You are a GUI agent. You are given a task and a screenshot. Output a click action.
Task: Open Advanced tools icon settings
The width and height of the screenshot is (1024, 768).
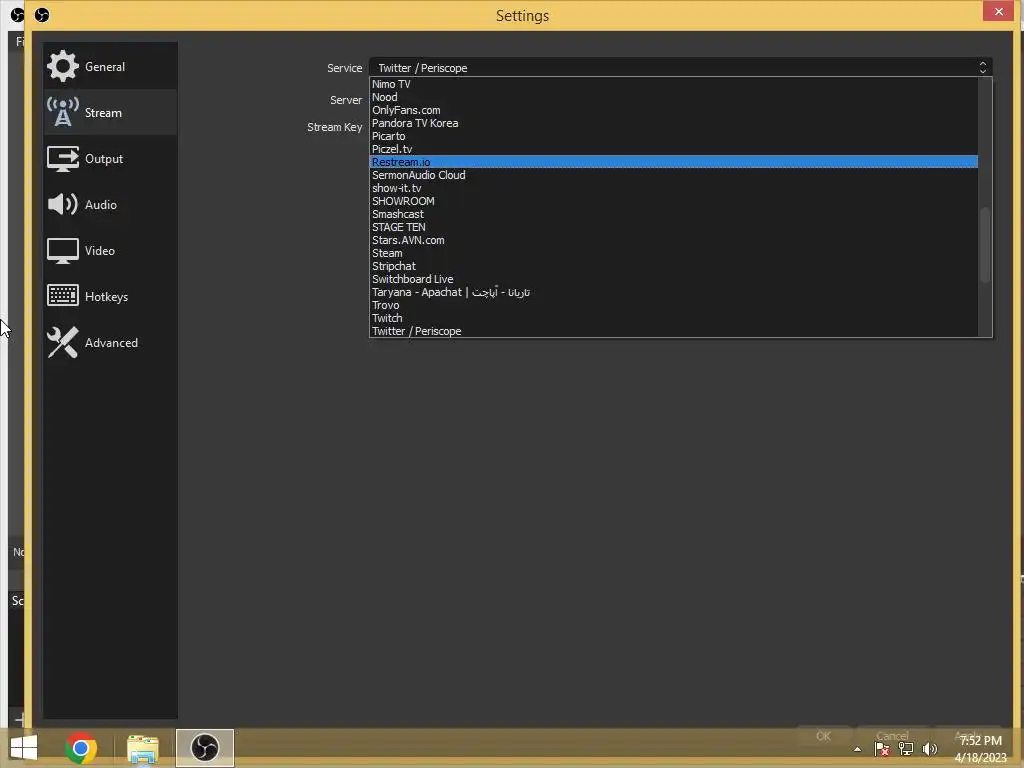63,342
